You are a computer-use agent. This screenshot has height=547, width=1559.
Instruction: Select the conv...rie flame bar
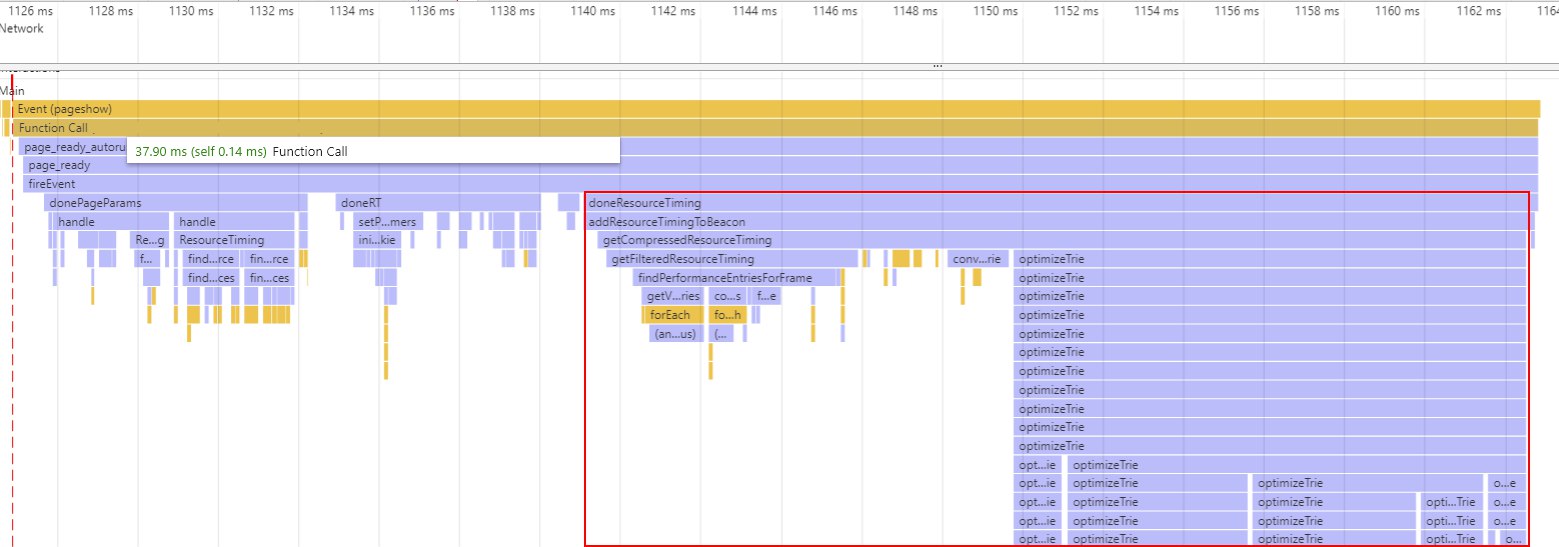click(977, 259)
